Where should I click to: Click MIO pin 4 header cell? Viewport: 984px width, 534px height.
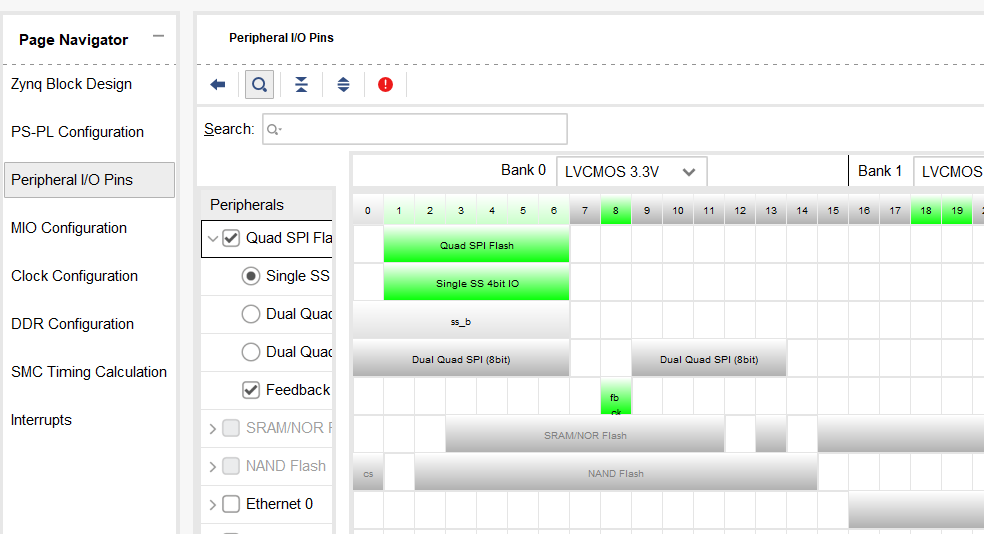coord(492,210)
